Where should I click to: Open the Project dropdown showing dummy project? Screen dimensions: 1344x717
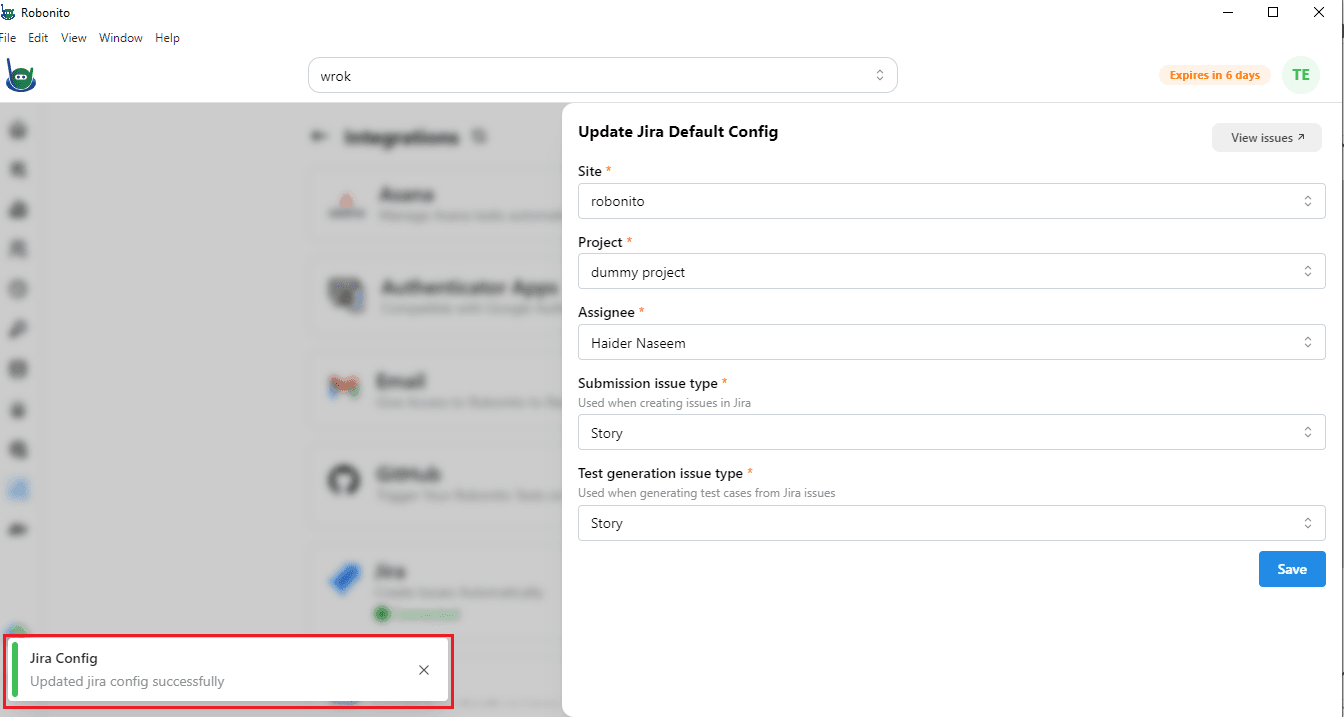(952, 272)
